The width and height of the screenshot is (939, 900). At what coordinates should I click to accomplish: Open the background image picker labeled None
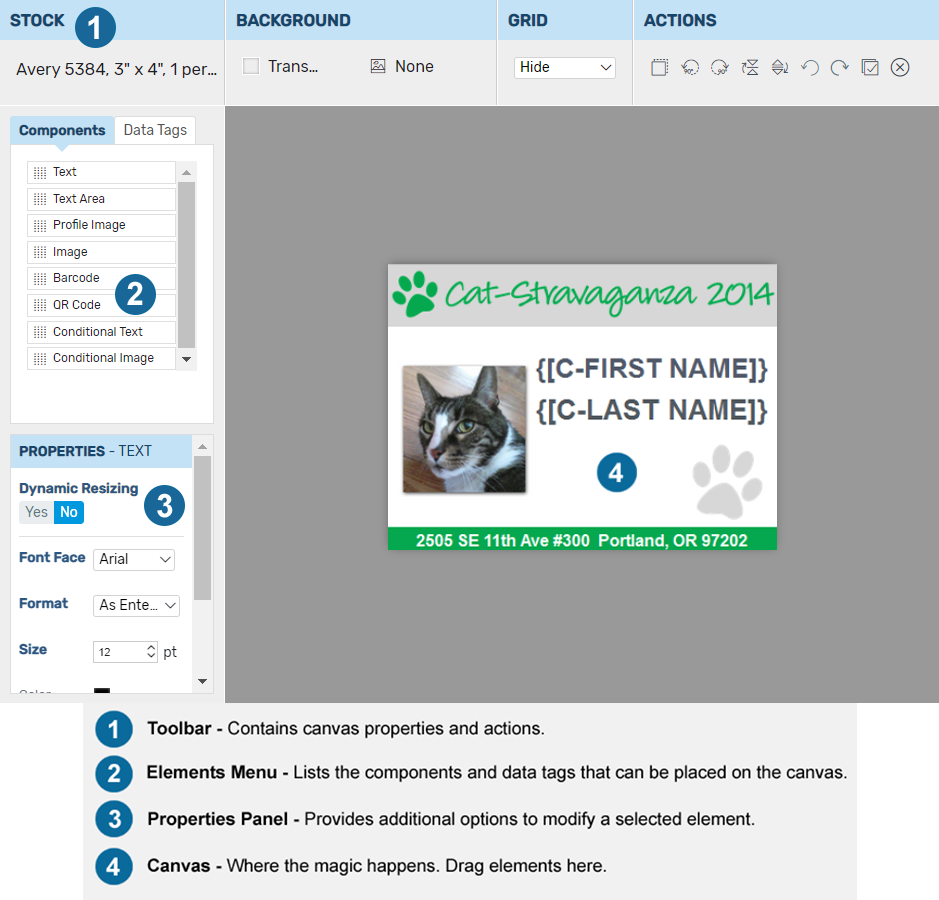point(401,66)
